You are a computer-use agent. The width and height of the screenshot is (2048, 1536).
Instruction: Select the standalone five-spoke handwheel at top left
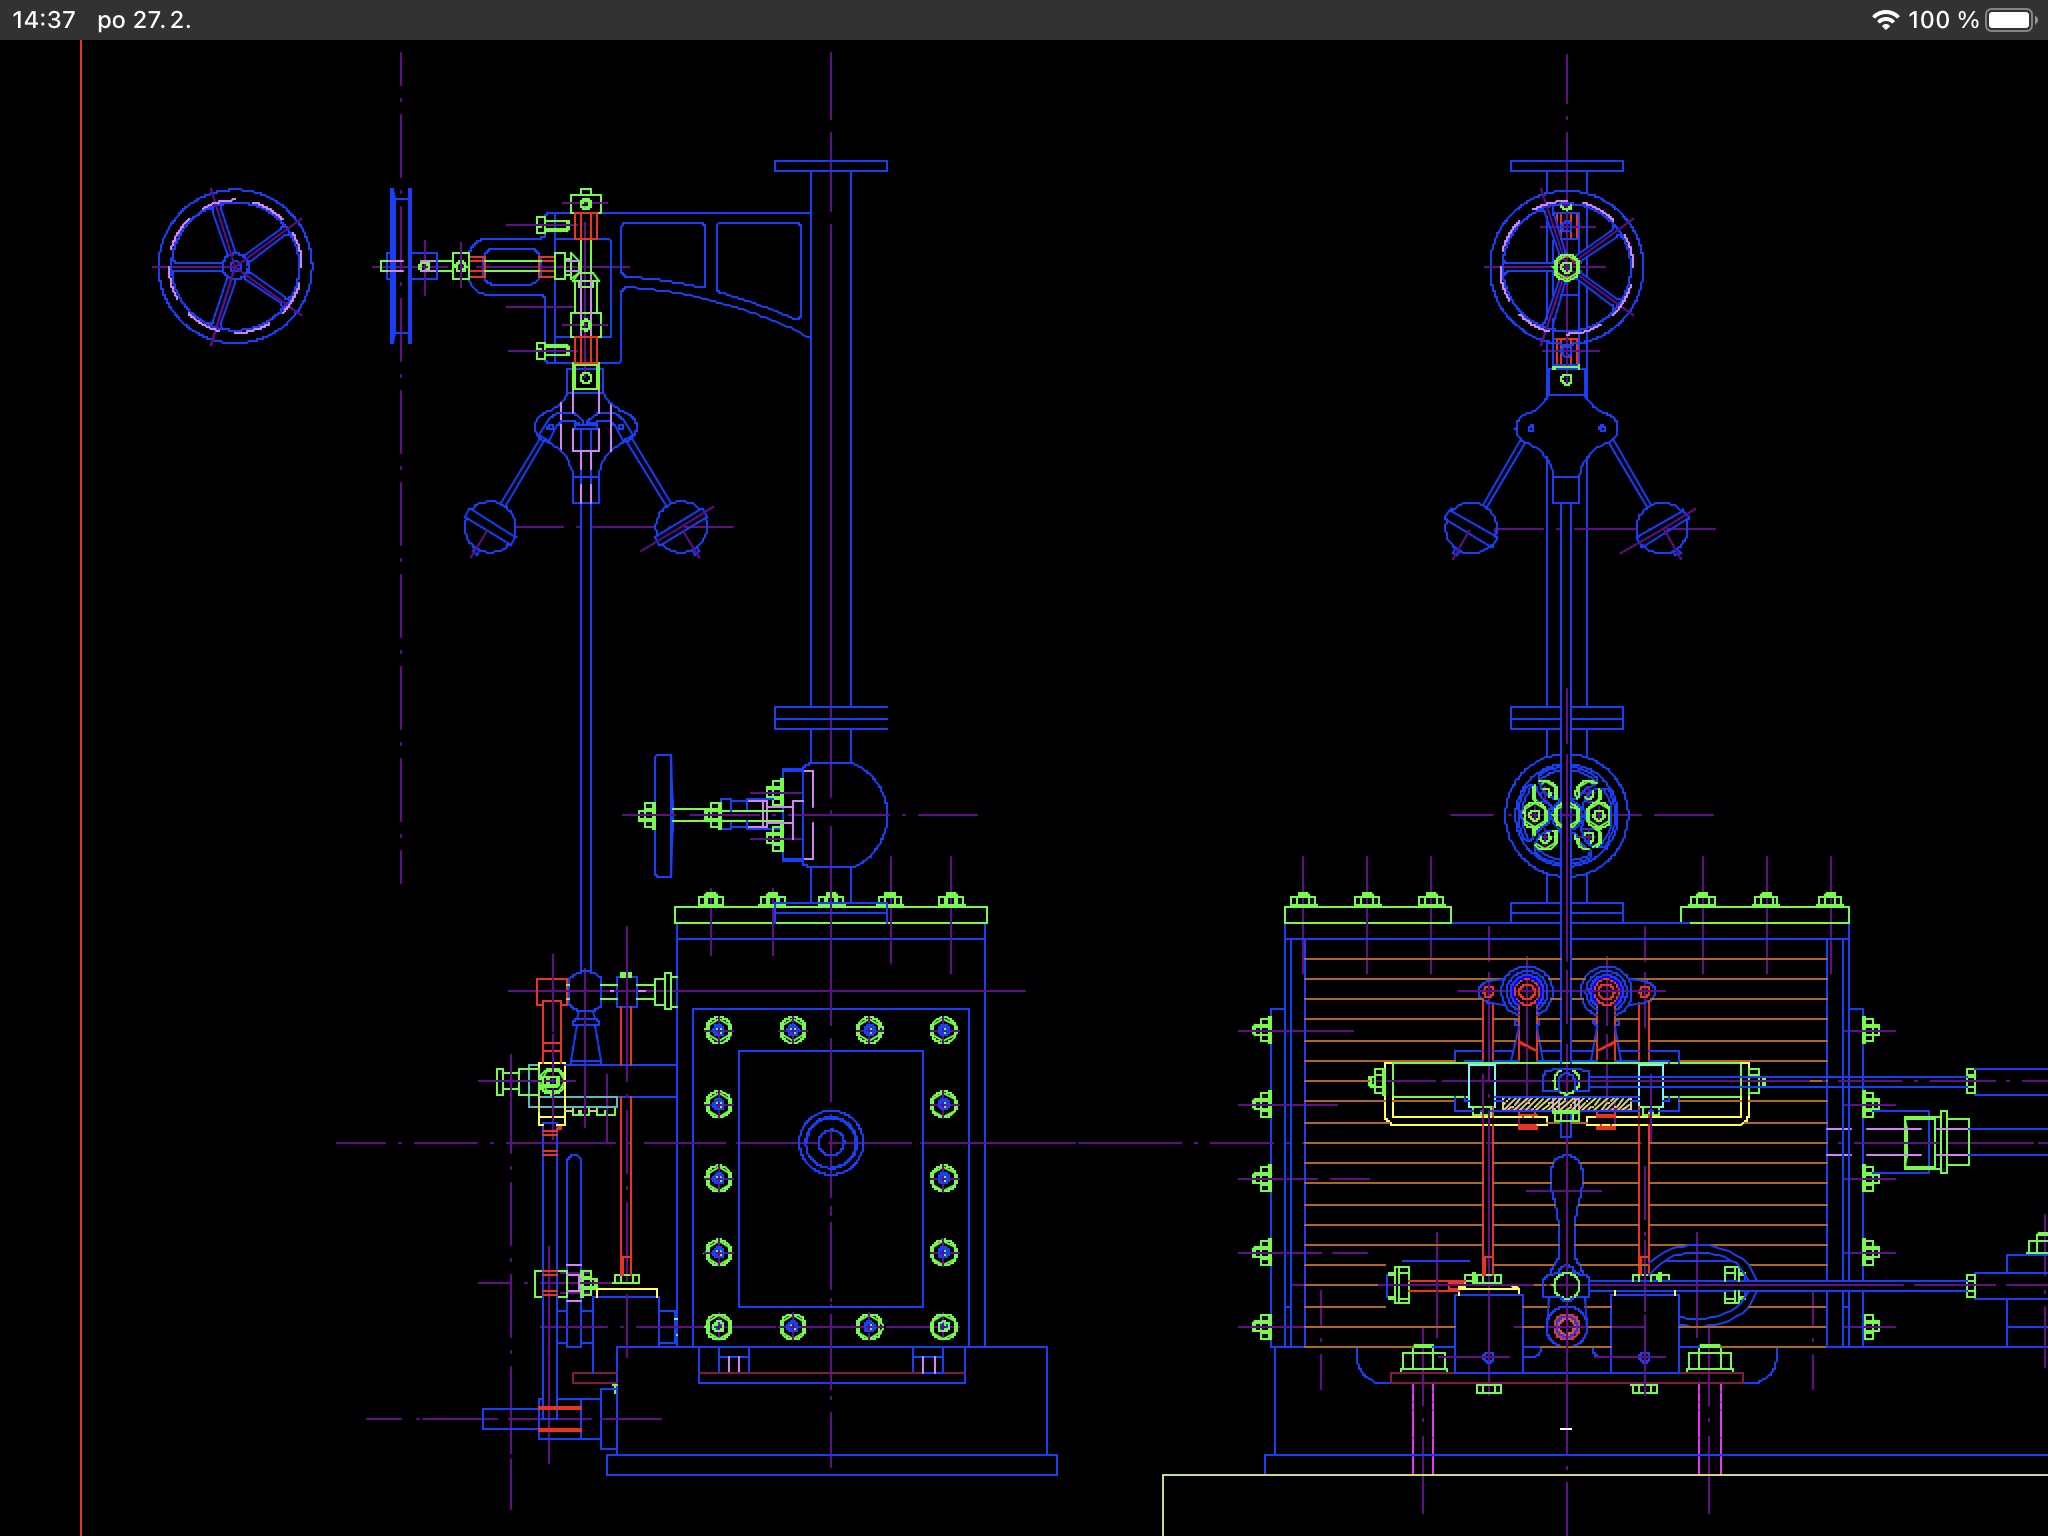[x=235, y=266]
